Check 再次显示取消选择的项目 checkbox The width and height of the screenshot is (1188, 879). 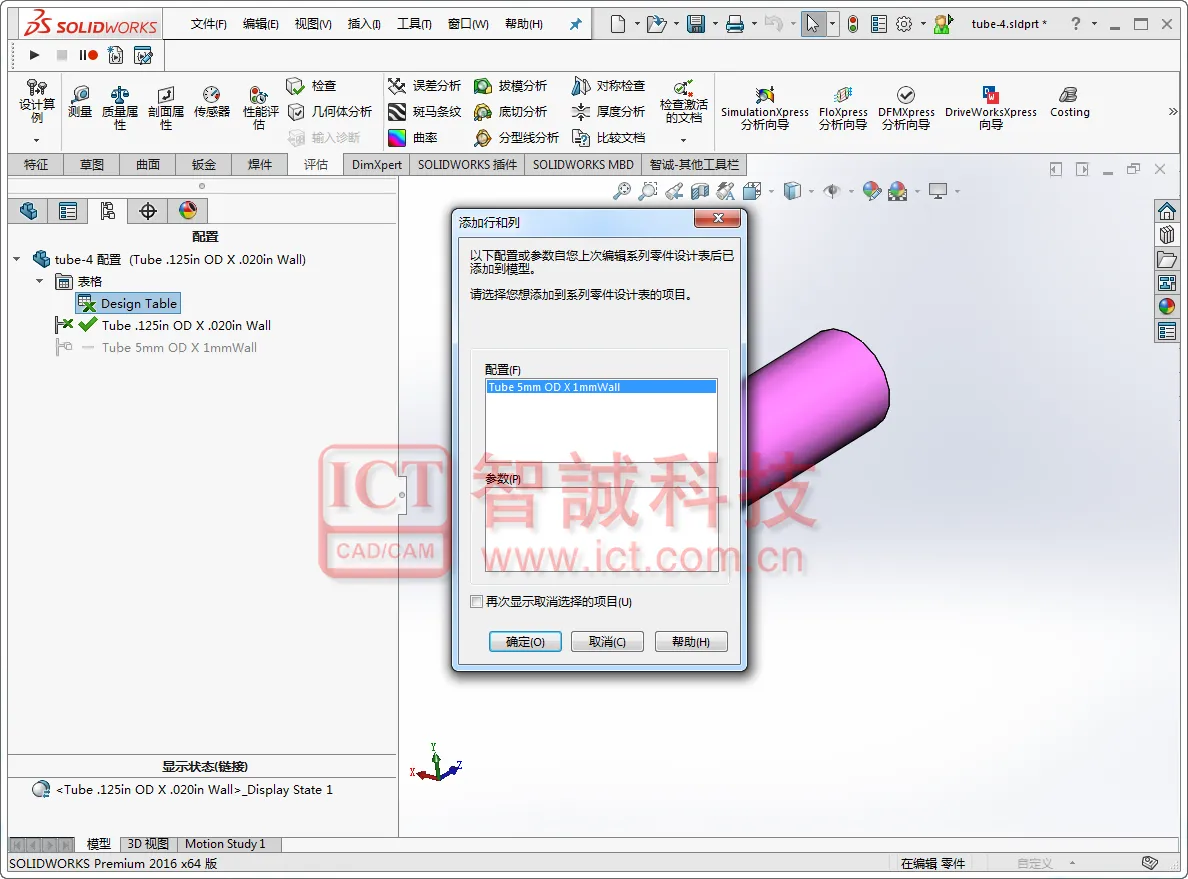(x=477, y=602)
